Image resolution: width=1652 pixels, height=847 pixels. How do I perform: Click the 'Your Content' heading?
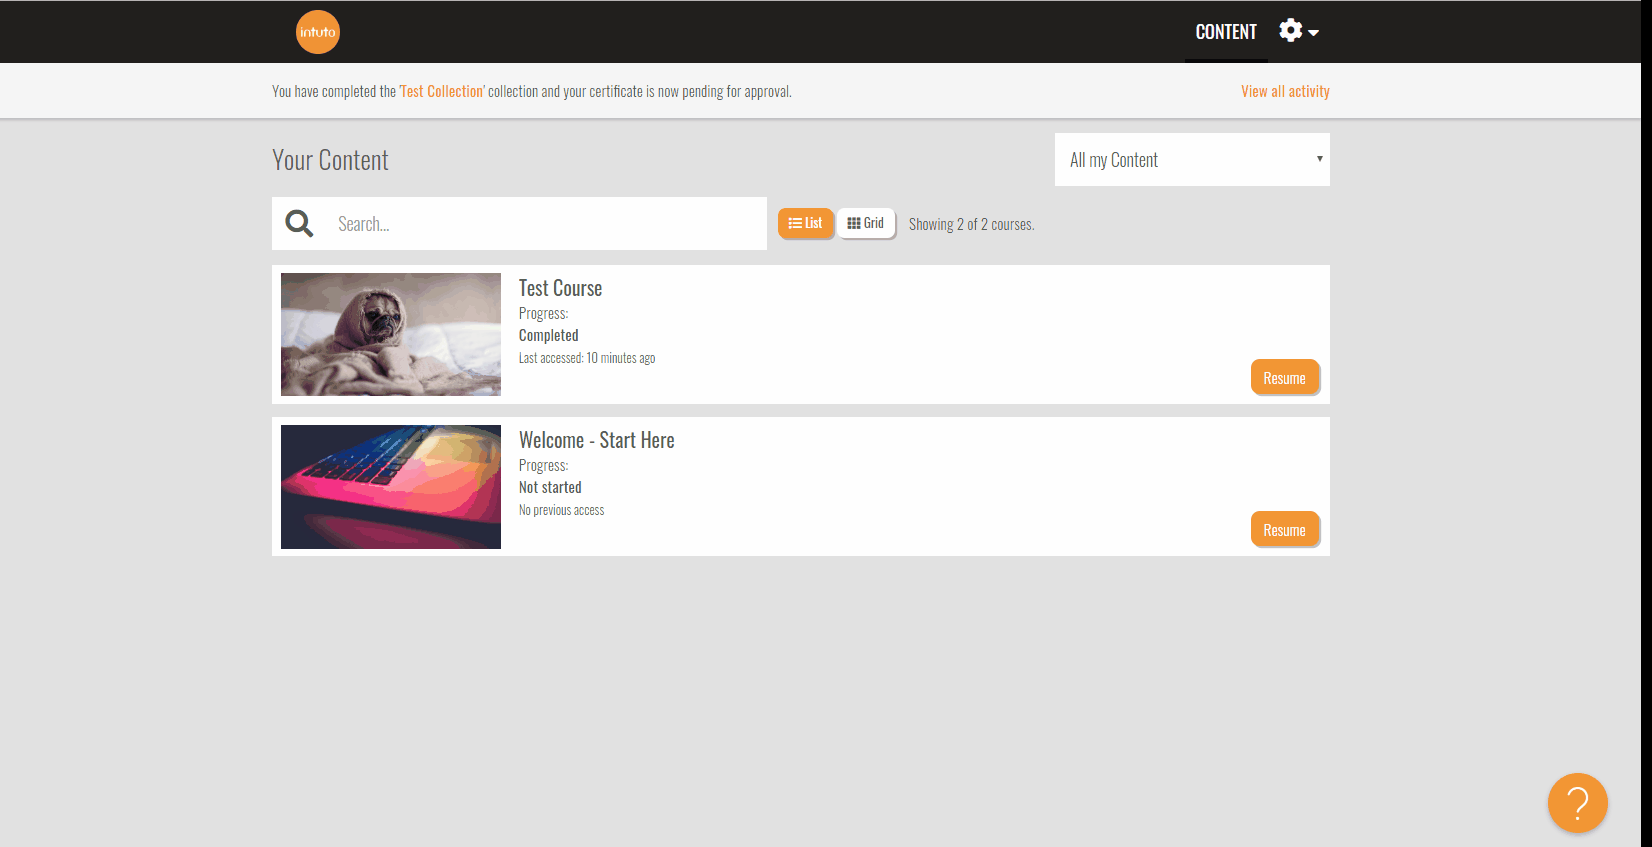(330, 160)
